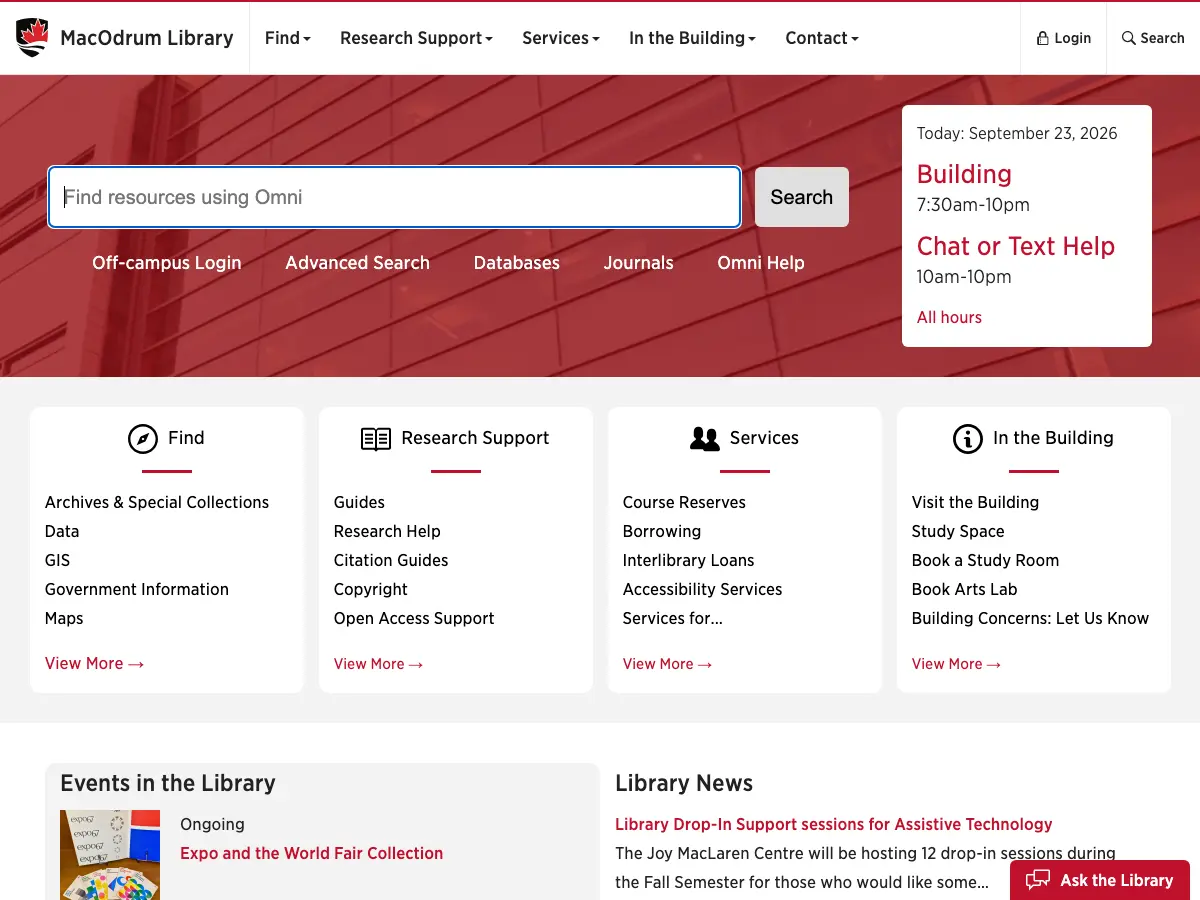Open the Assistive Technology drop-in news link
Screen dimensions: 1200x900
tap(834, 824)
